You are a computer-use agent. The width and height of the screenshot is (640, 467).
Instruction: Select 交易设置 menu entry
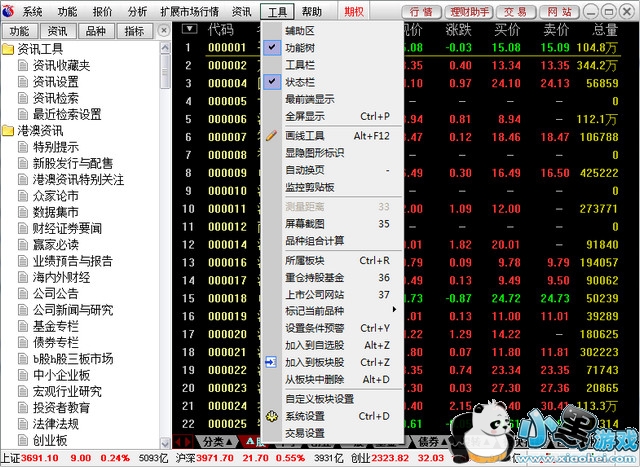tap(331, 433)
